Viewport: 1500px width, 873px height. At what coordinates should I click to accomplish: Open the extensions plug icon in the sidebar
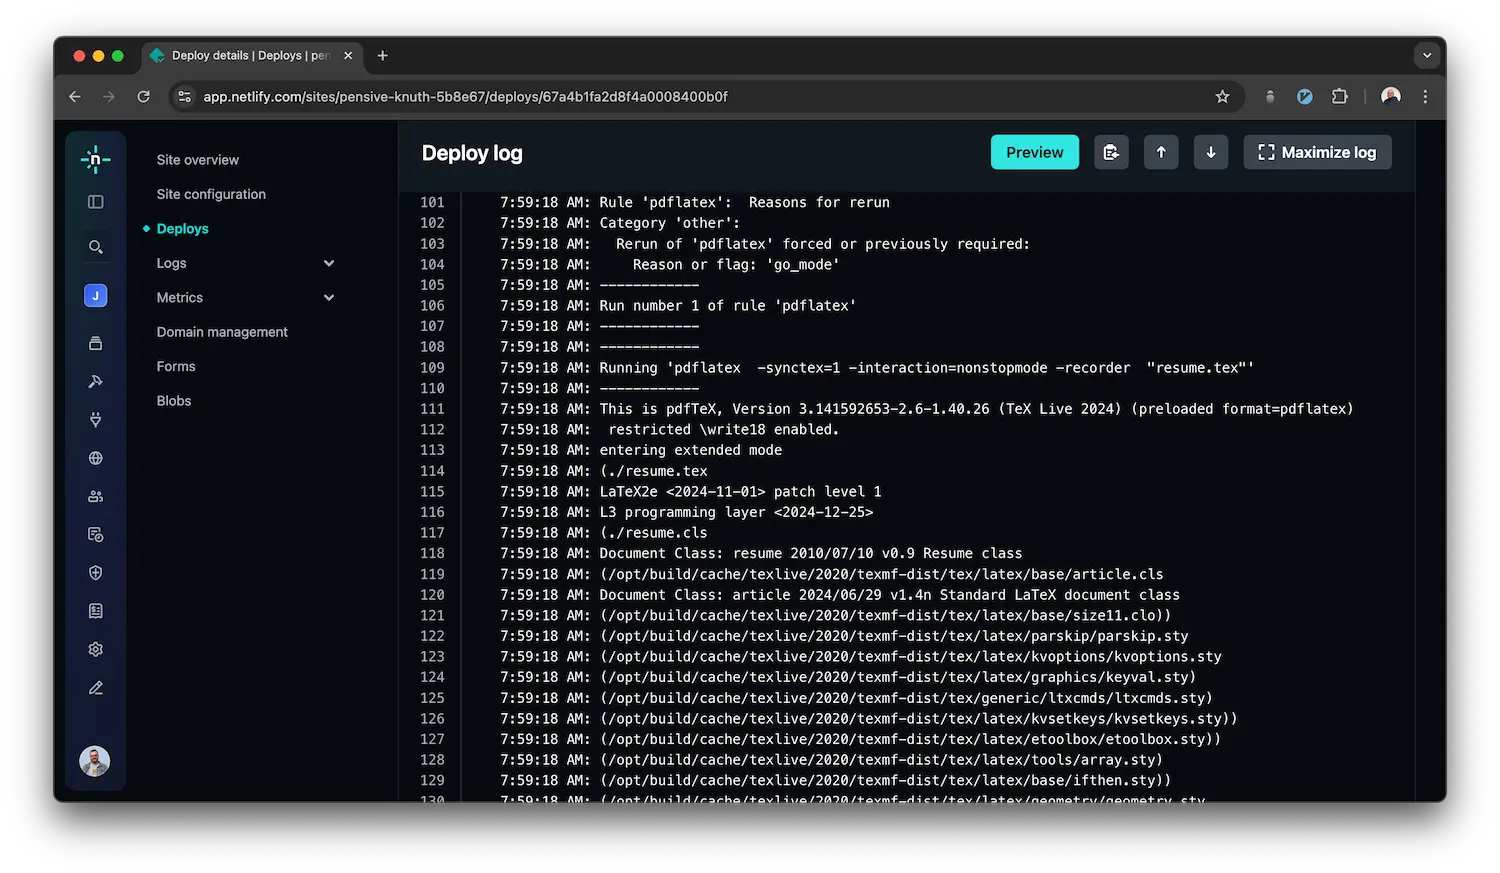coord(95,420)
